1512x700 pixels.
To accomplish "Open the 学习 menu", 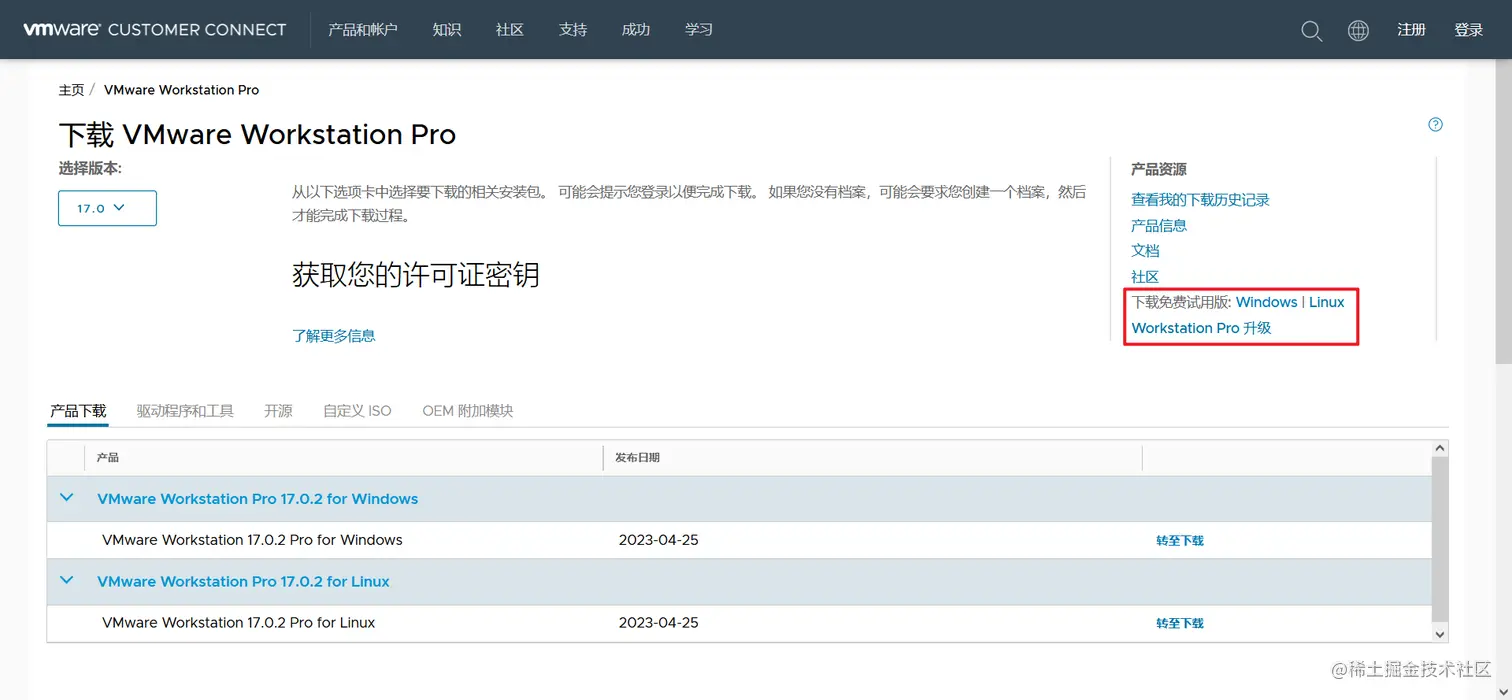I will pos(699,30).
